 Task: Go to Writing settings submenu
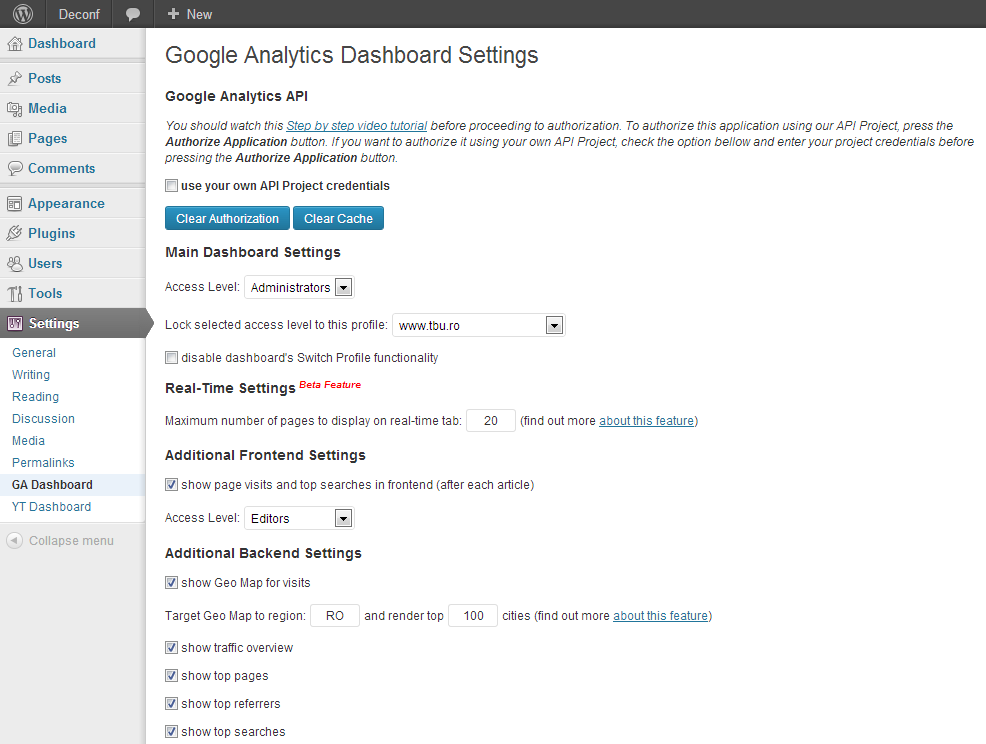[x=31, y=375]
